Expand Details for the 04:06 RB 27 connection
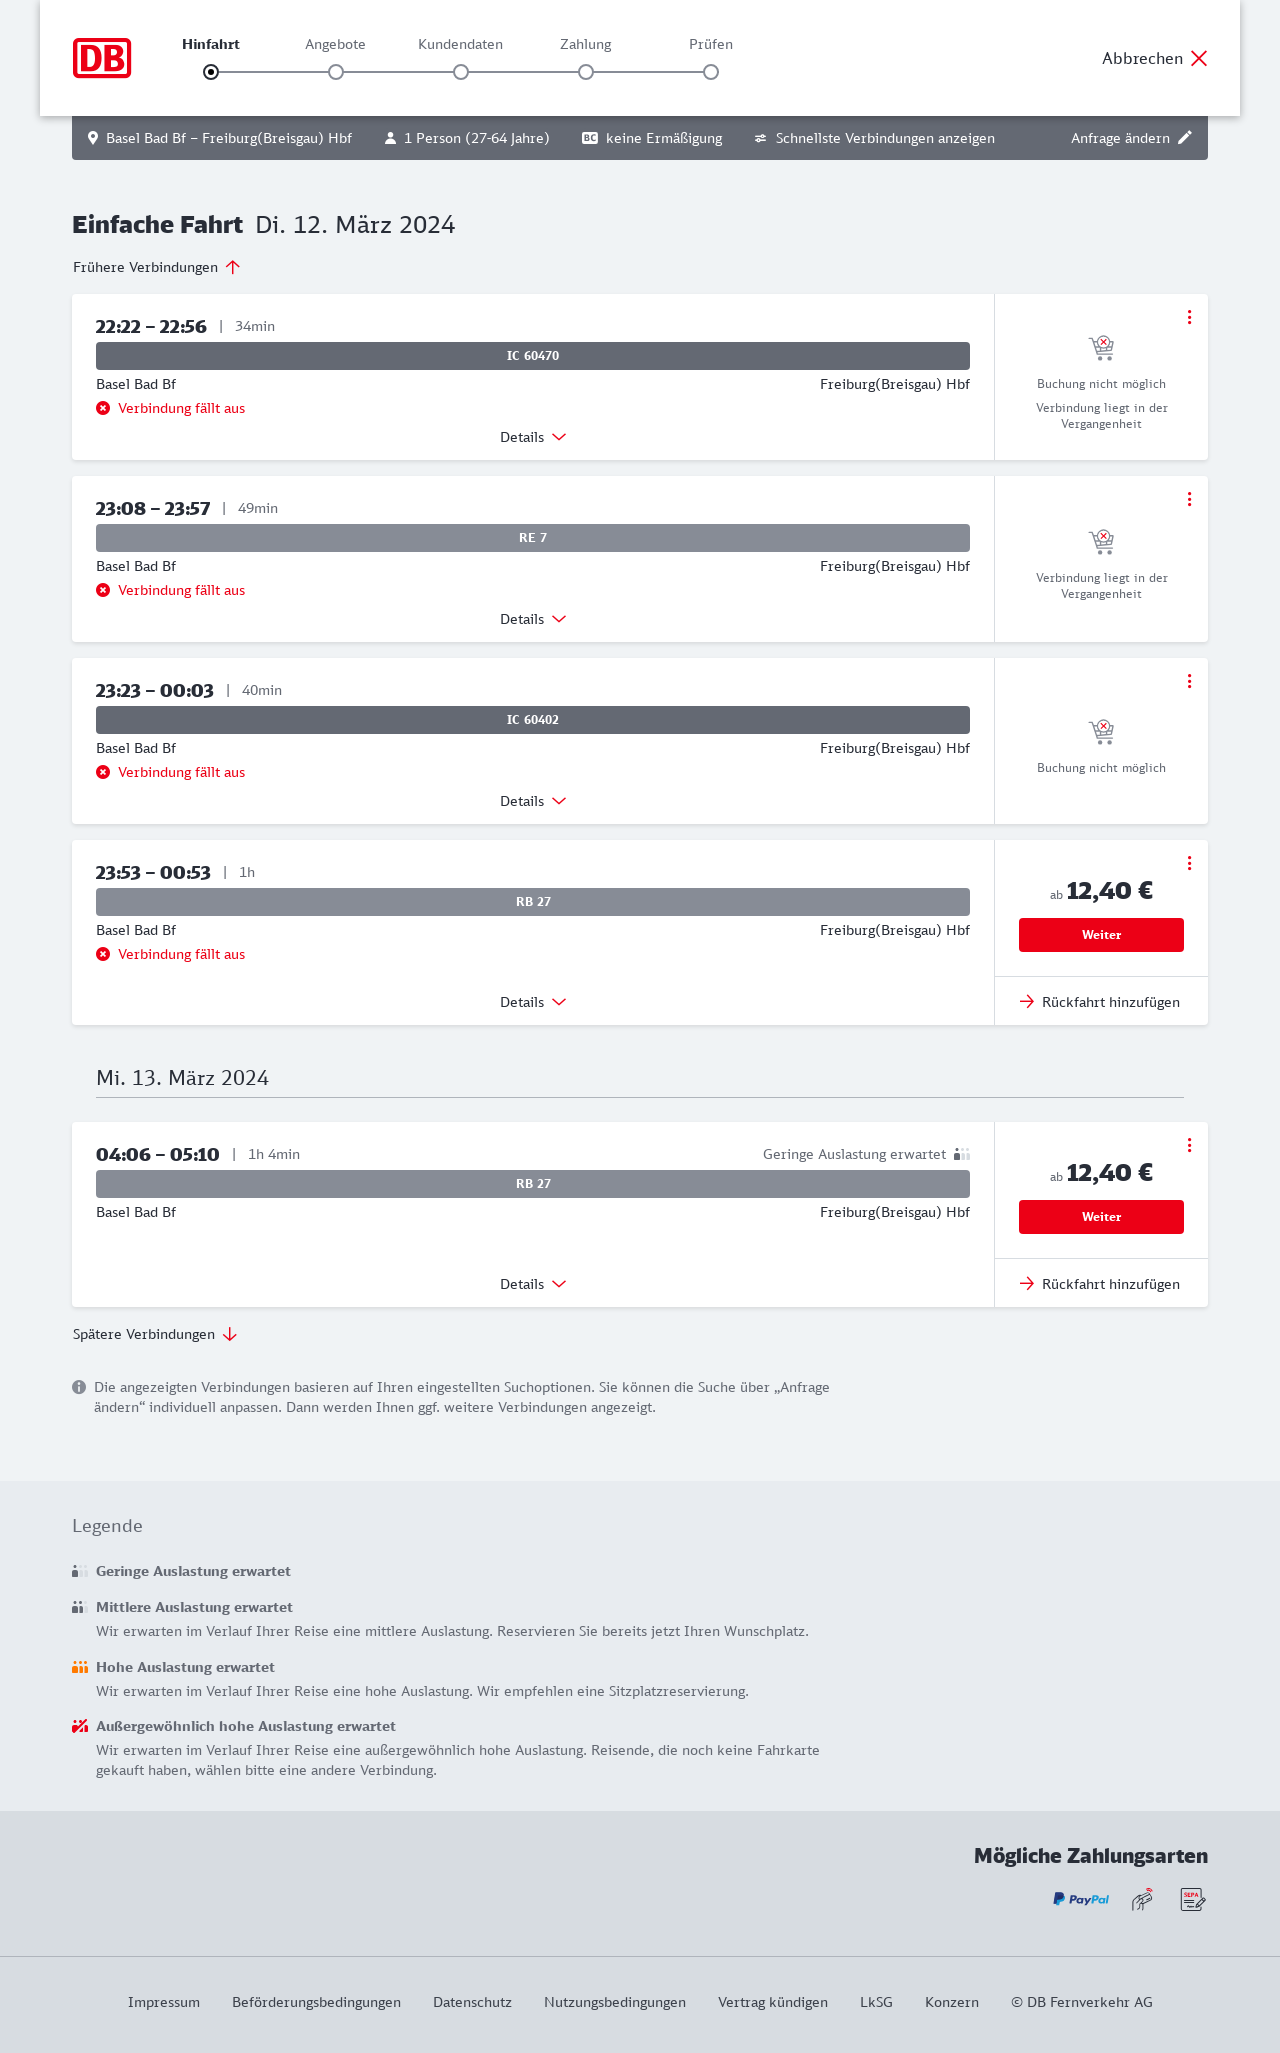 pos(533,1284)
